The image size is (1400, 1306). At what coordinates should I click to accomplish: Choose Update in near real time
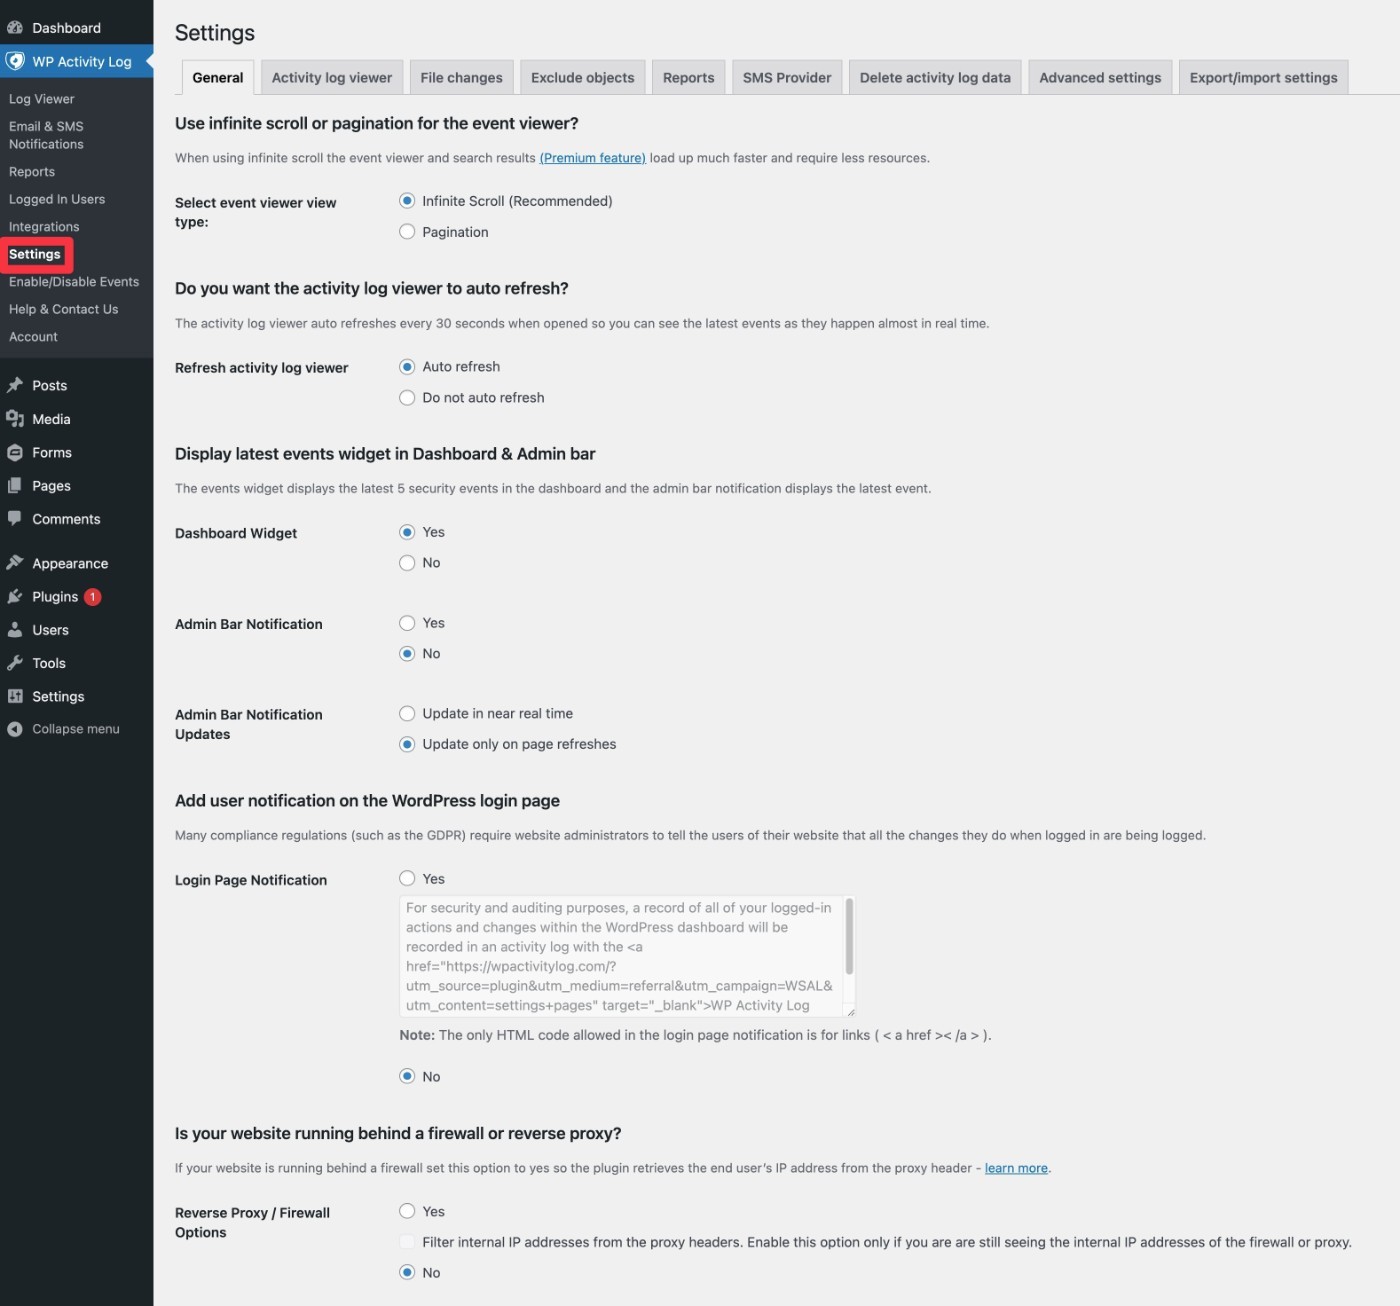point(407,714)
